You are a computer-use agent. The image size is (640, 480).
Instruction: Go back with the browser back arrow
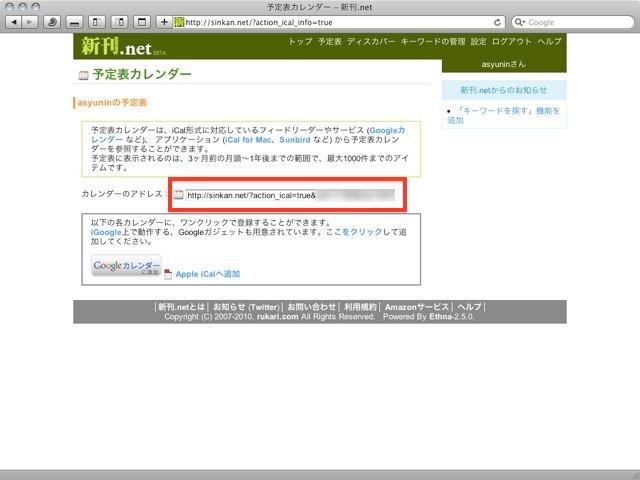coord(14,22)
